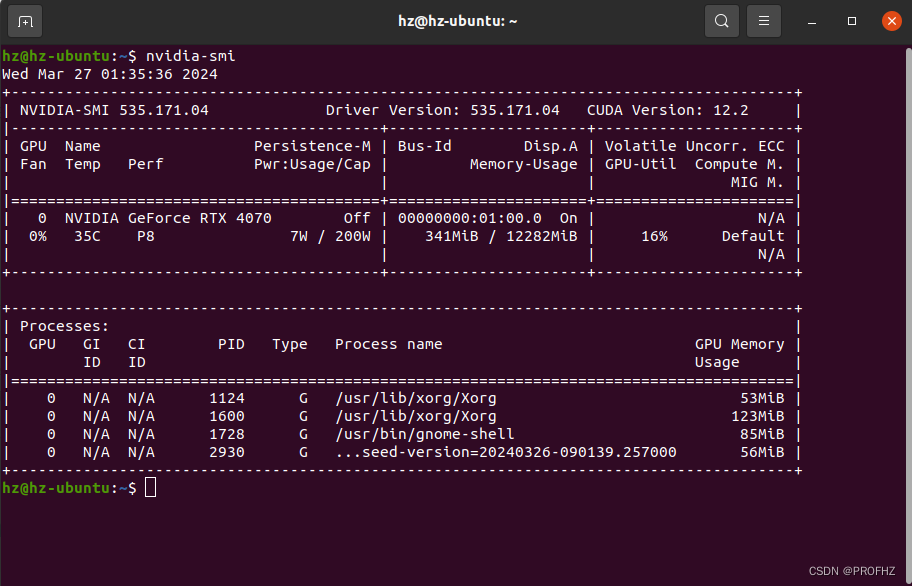Click the Processes: section label
The height and width of the screenshot is (586, 912).
65,327
